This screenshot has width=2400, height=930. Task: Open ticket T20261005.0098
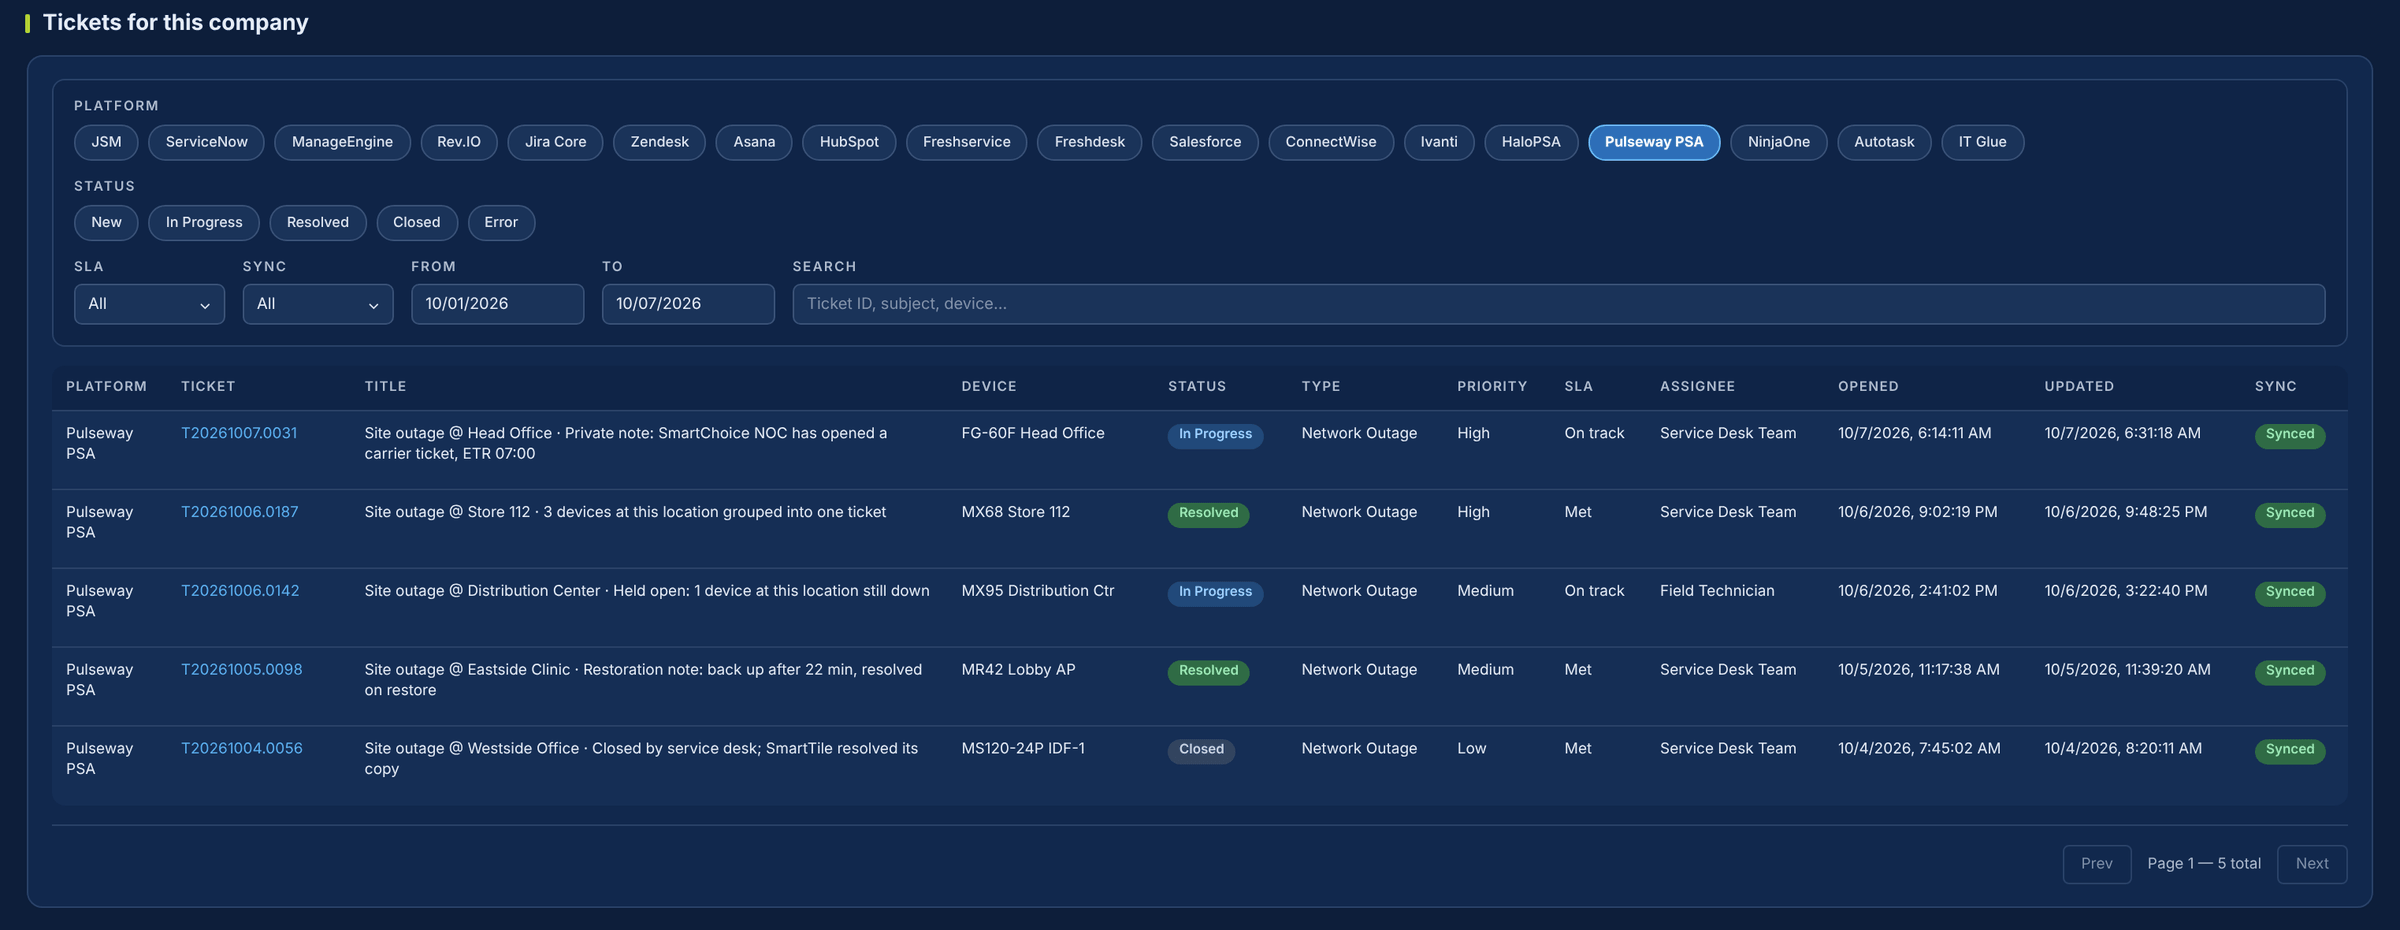click(x=242, y=670)
